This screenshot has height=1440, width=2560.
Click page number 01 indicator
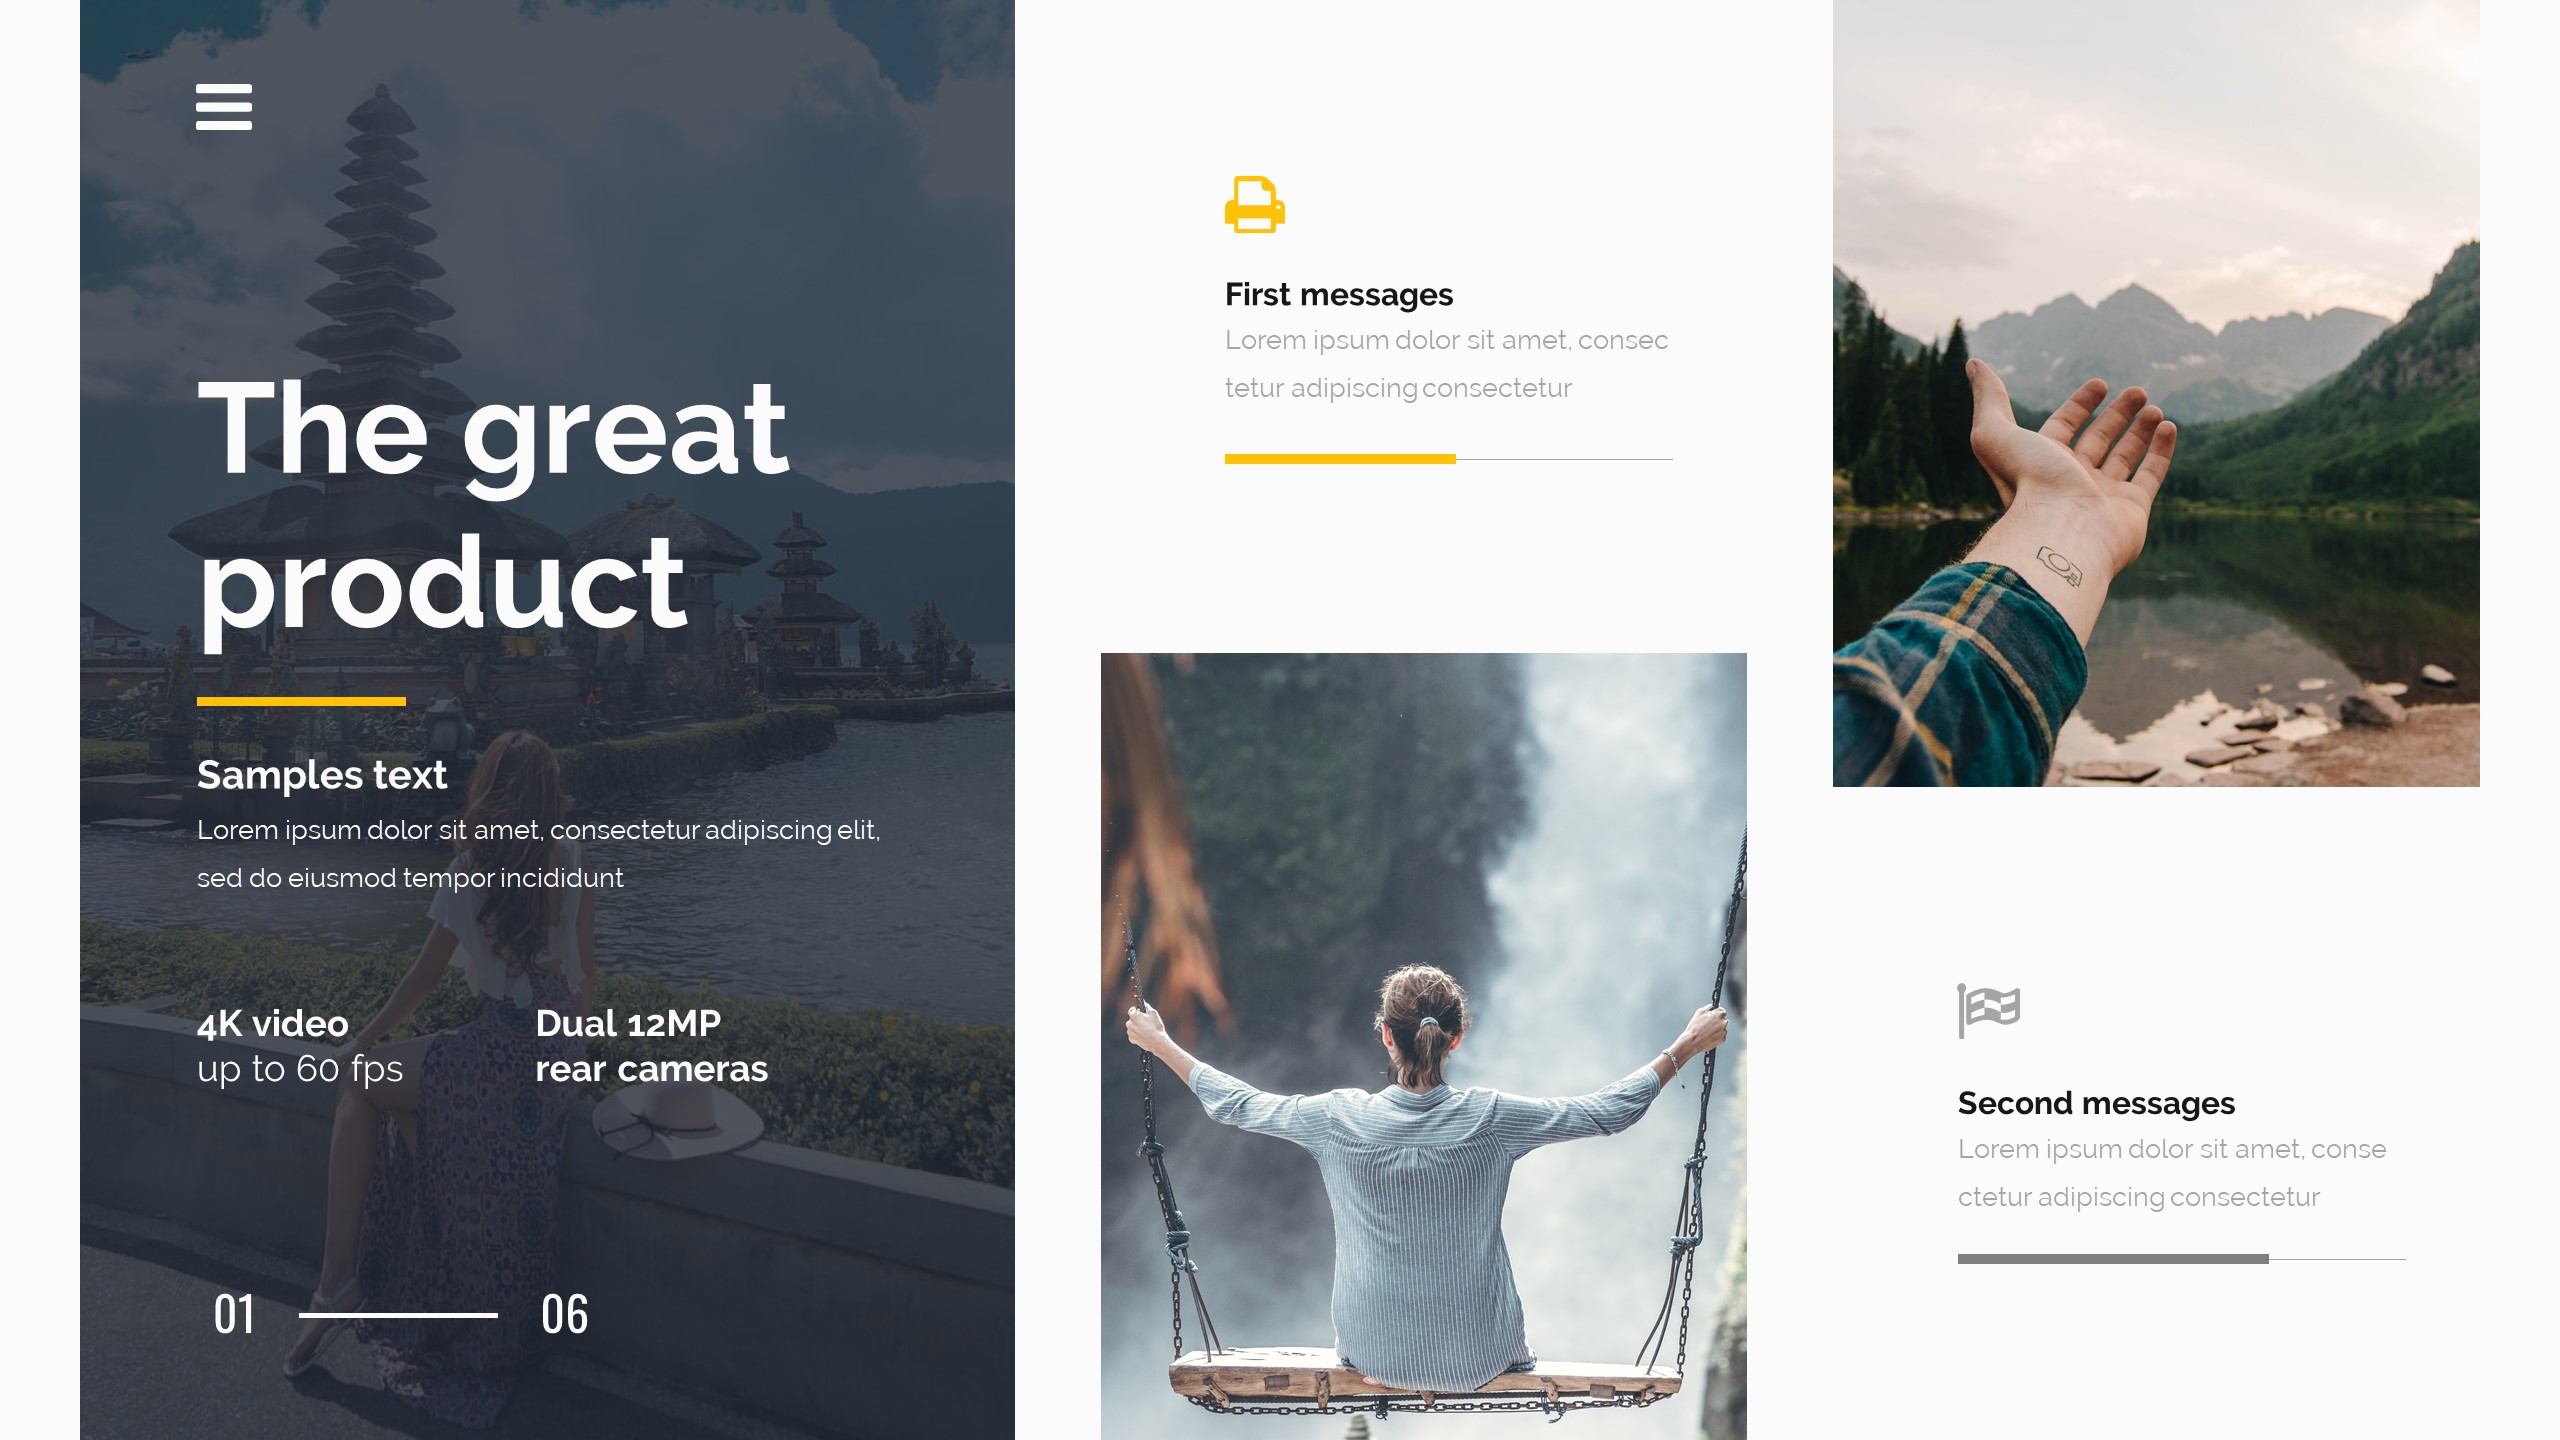[x=234, y=1315]
